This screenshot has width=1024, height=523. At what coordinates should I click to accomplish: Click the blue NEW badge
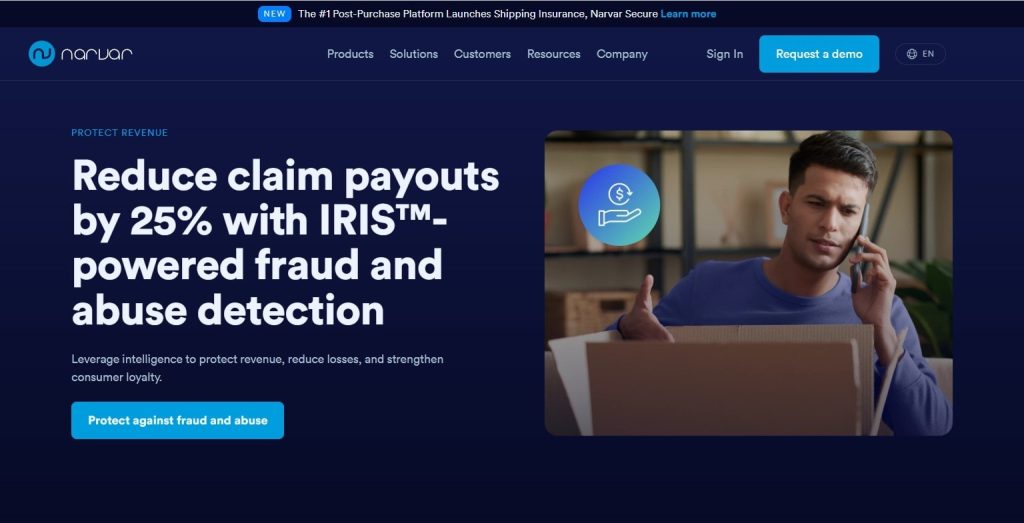click(274, 14)
